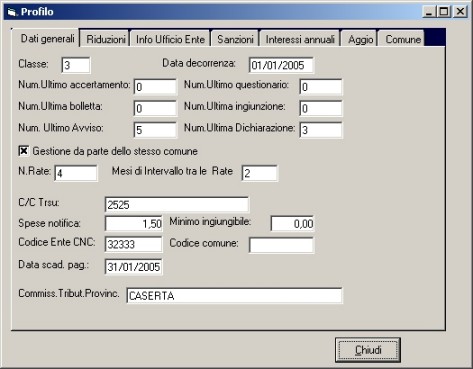Click the Chiudi button
Screen dimensions: 473x369
point(368,350)
